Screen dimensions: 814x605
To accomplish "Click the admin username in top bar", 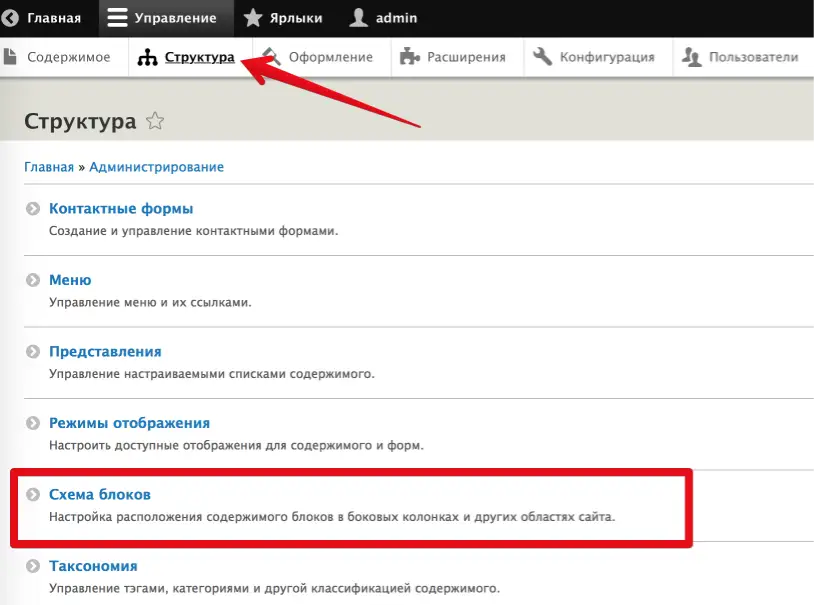I will point(396,18).
